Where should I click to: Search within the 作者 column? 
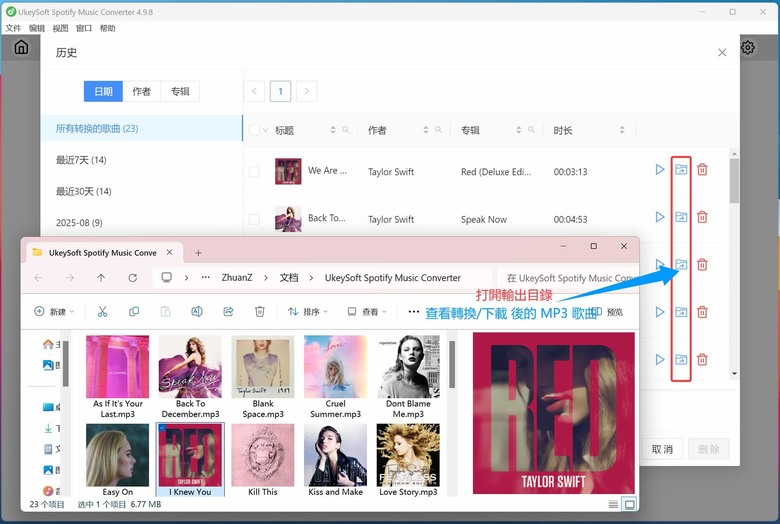[x=439, y=130]
